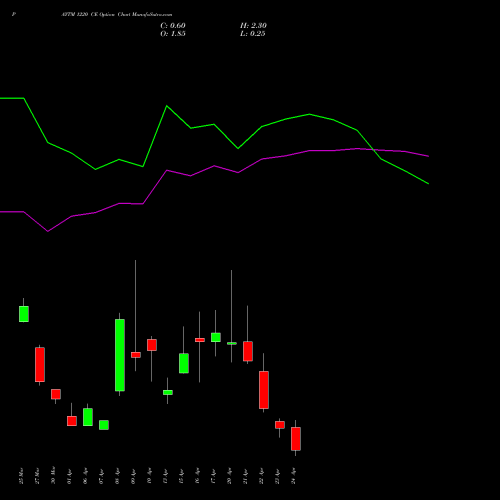Click the '15 Apr' date axis label

click(181, 476)
